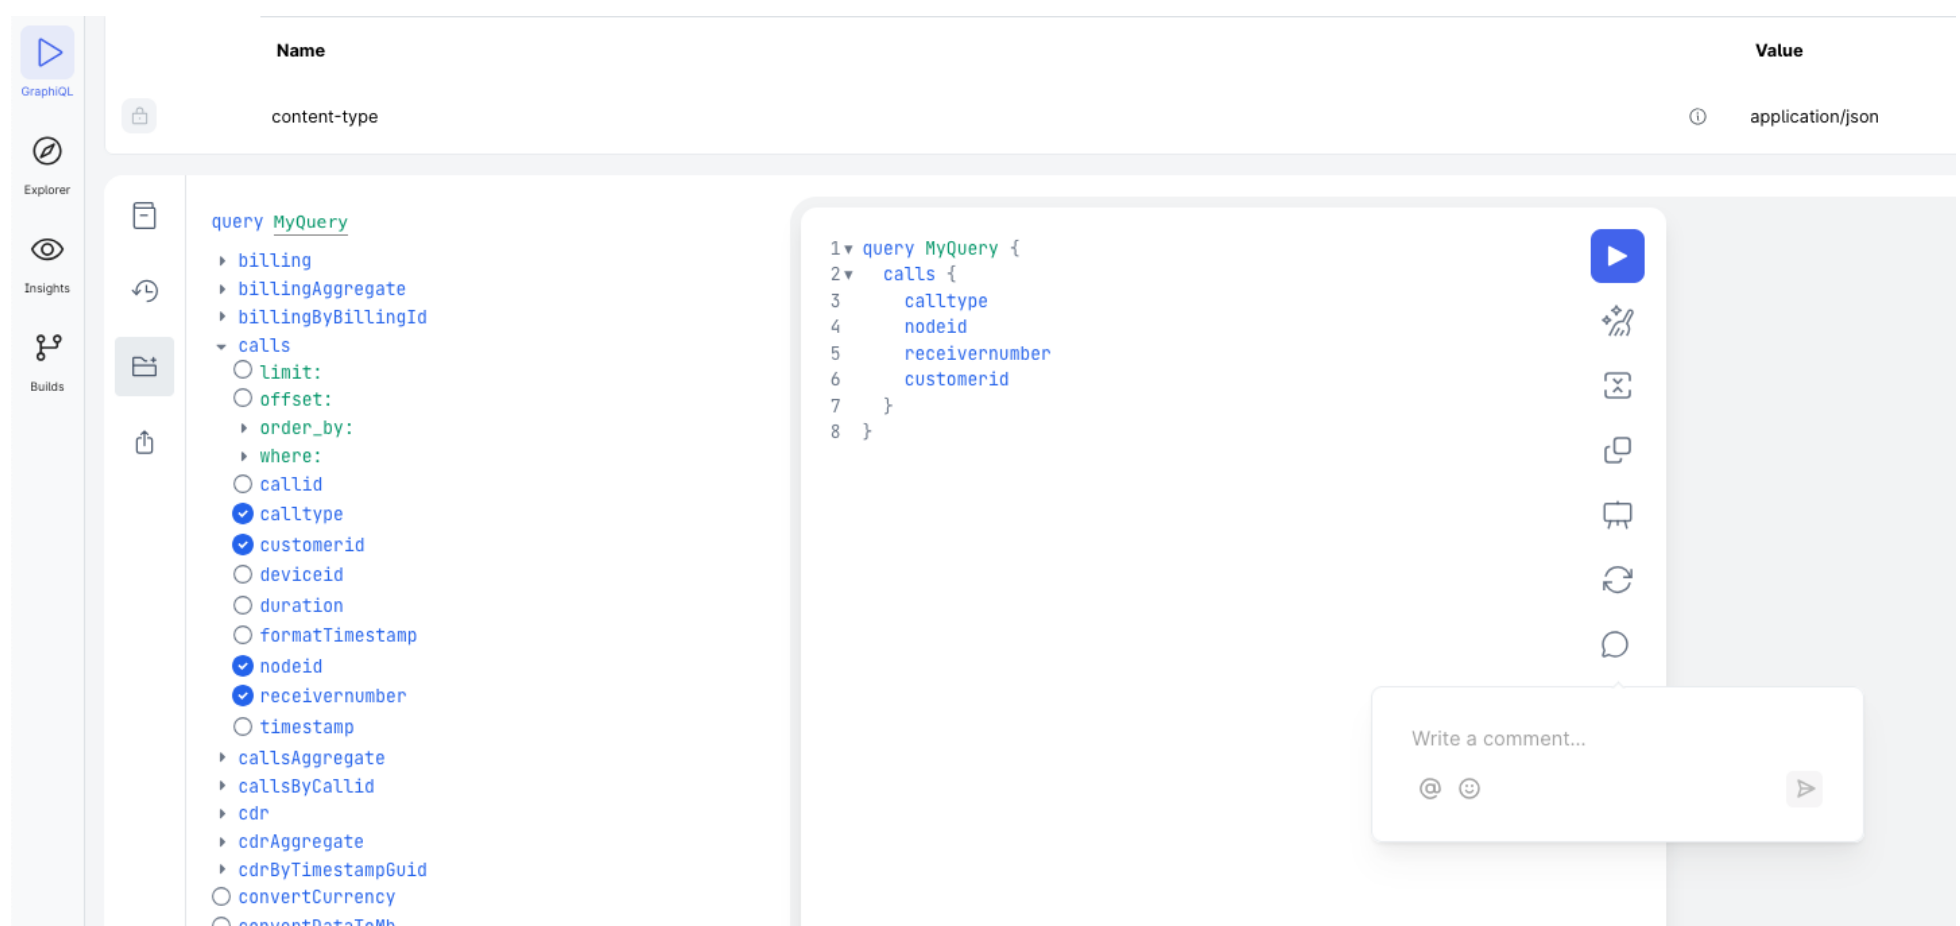Click the refresh schema icon
Screen dimensions: 1960x926
click(1617, 580)
